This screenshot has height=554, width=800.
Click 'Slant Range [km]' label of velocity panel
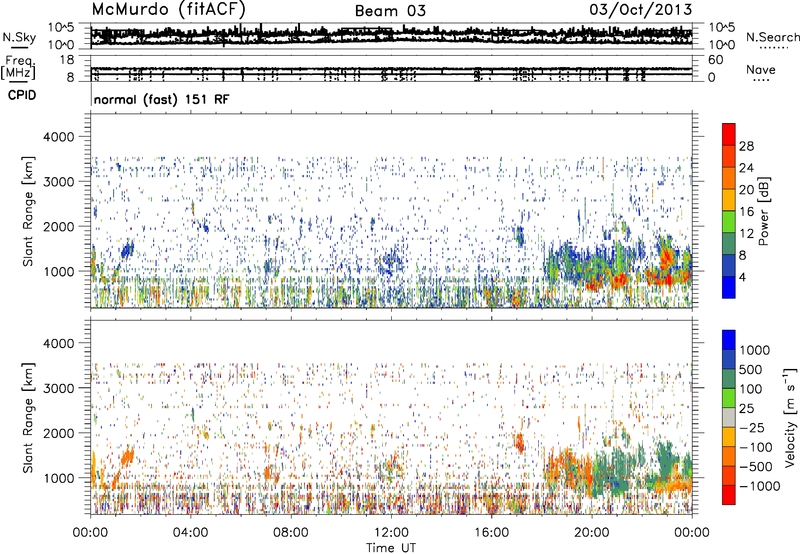[28, 417]
